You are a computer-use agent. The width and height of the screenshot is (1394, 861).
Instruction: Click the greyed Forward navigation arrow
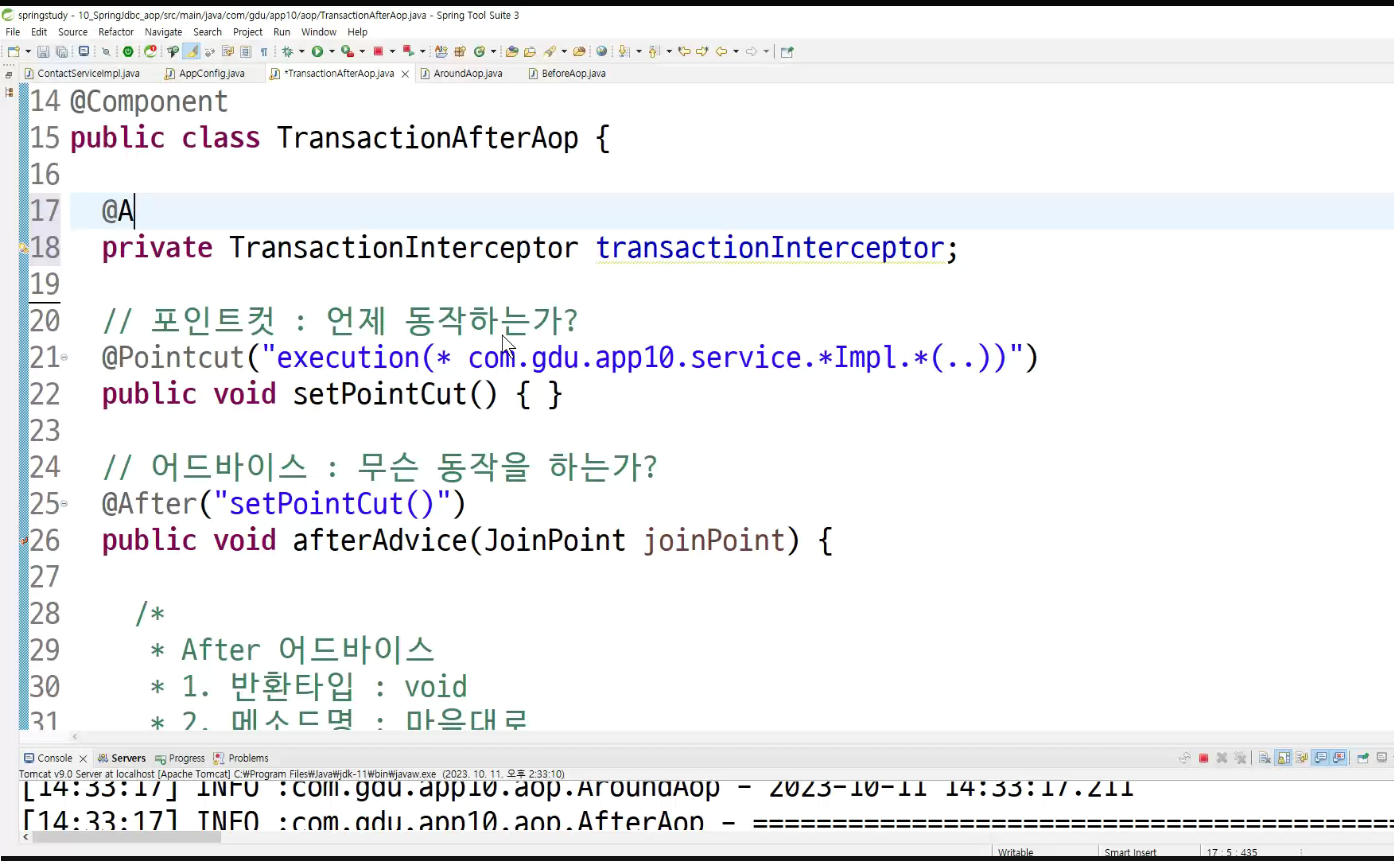pyautogui.click(x=752, y=51)
